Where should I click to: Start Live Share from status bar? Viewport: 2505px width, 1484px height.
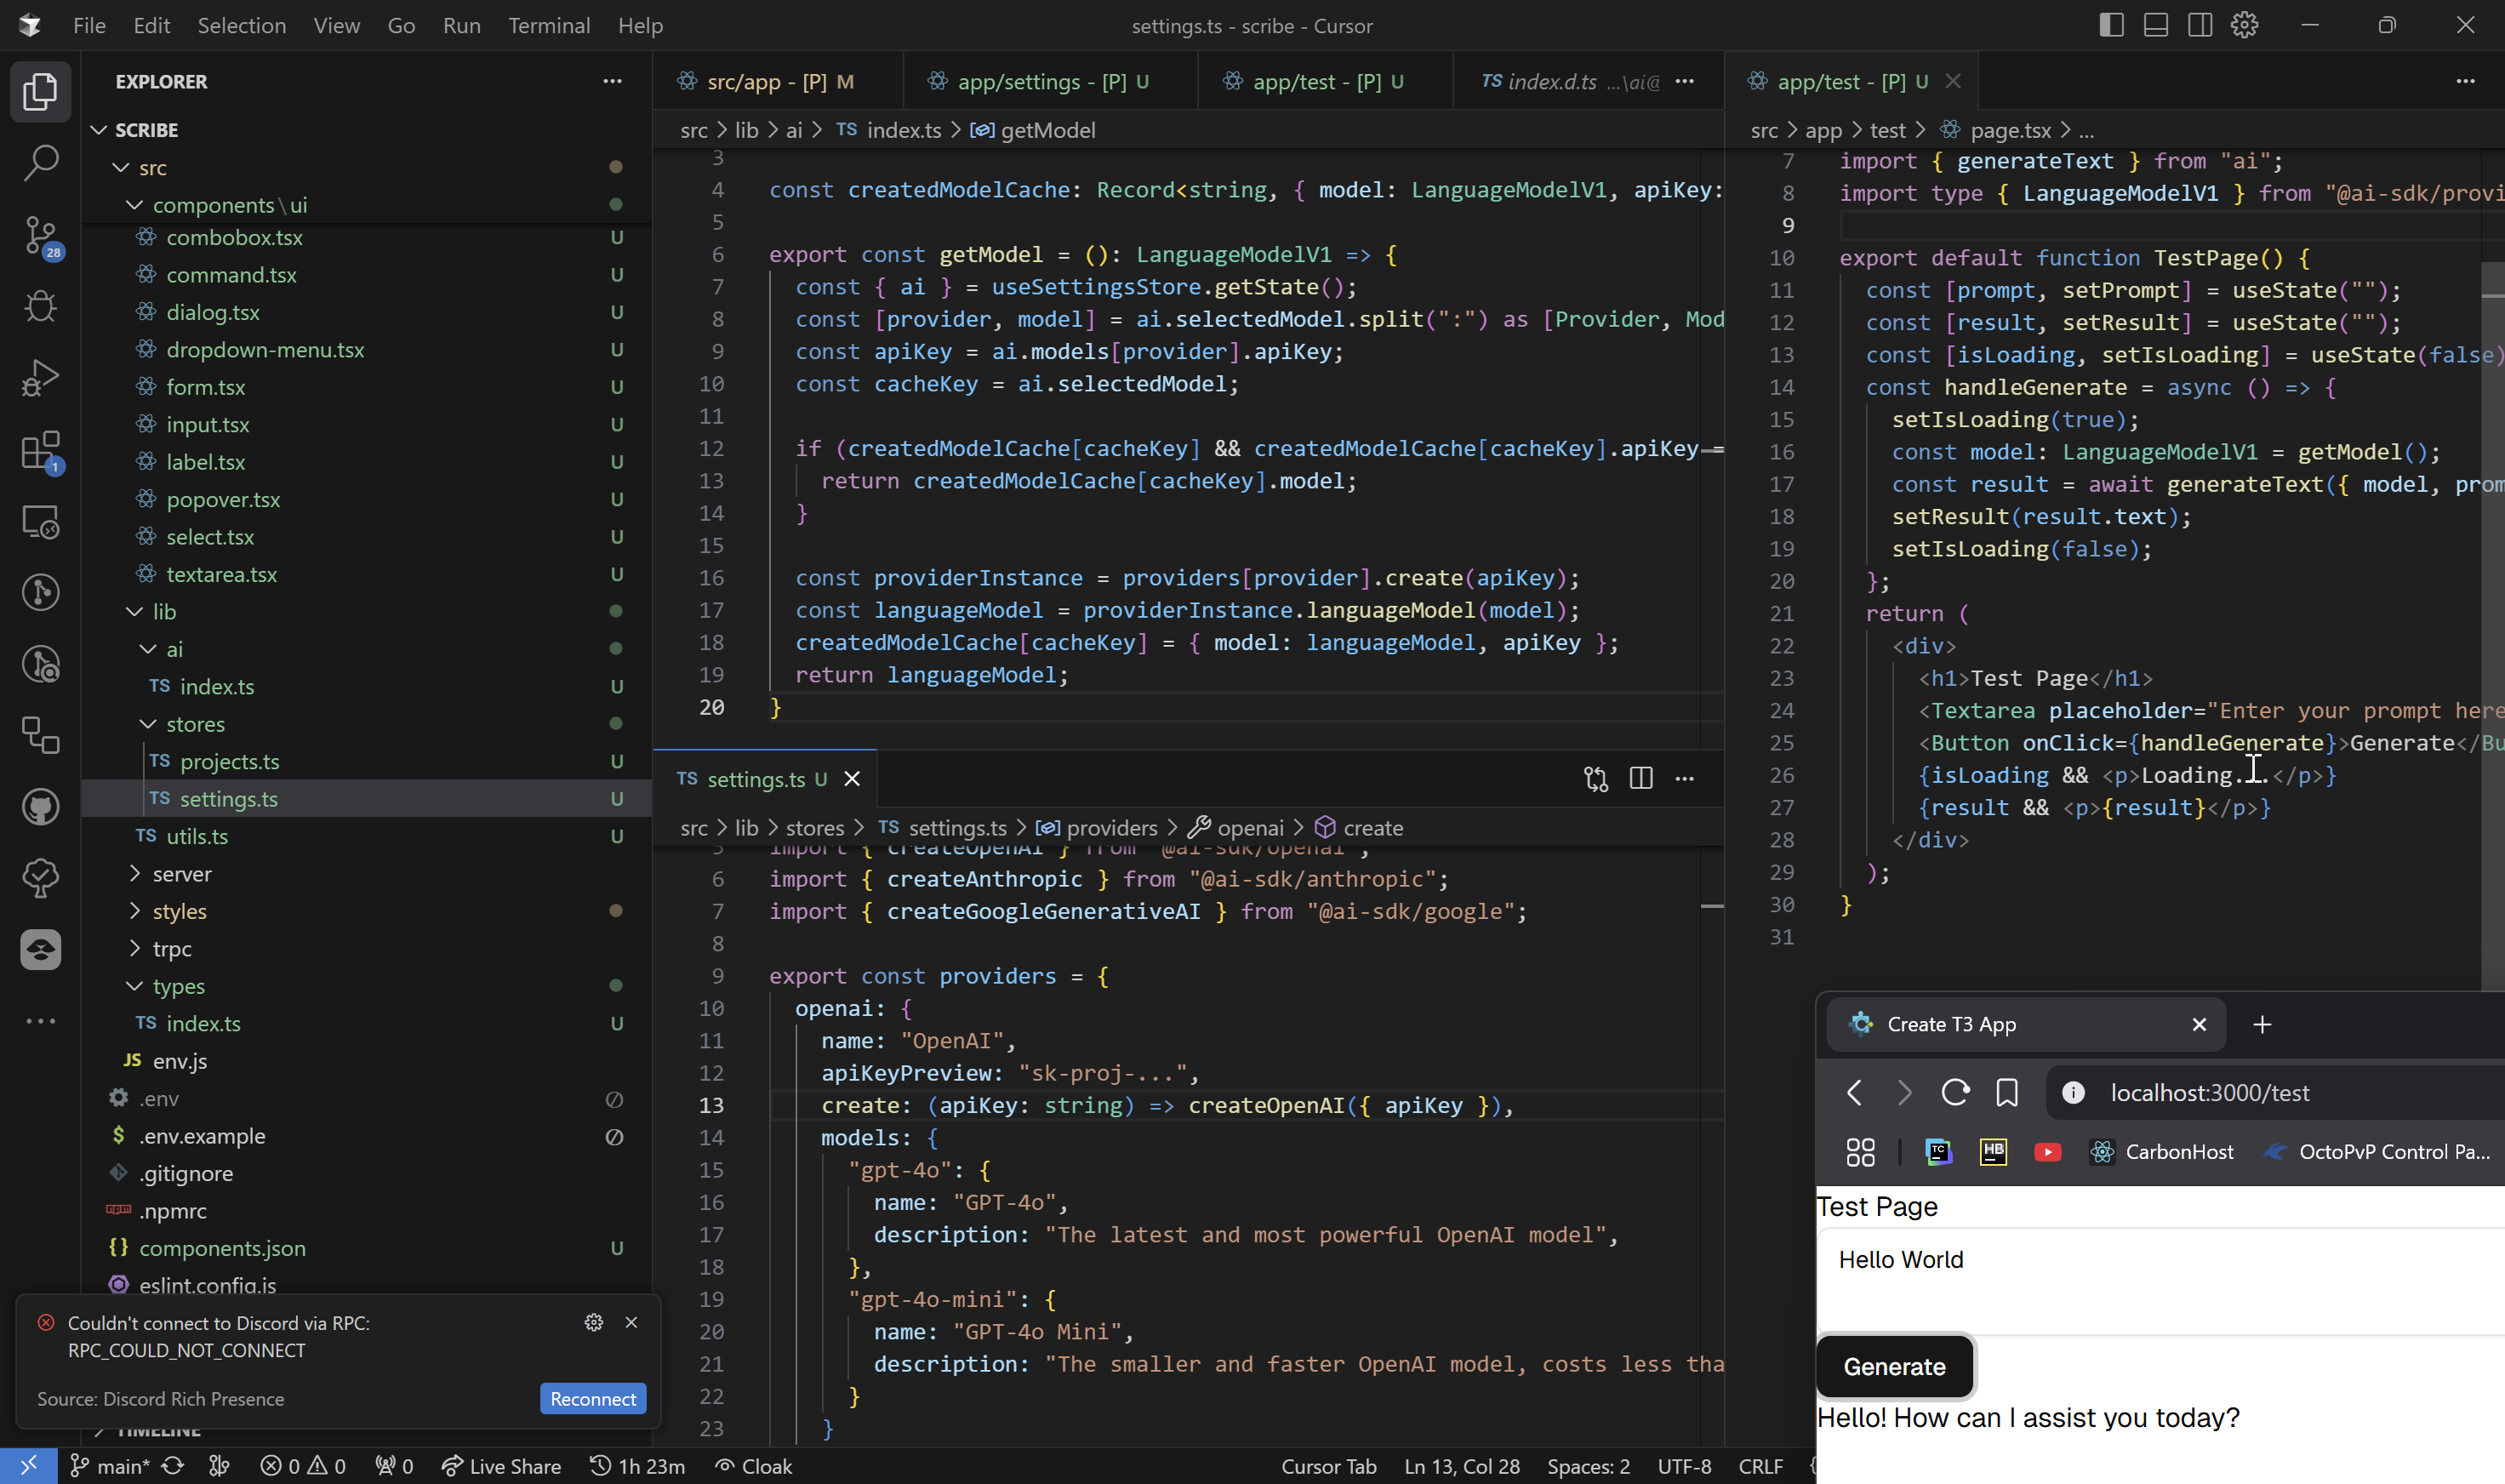(x=501, y=1466)
